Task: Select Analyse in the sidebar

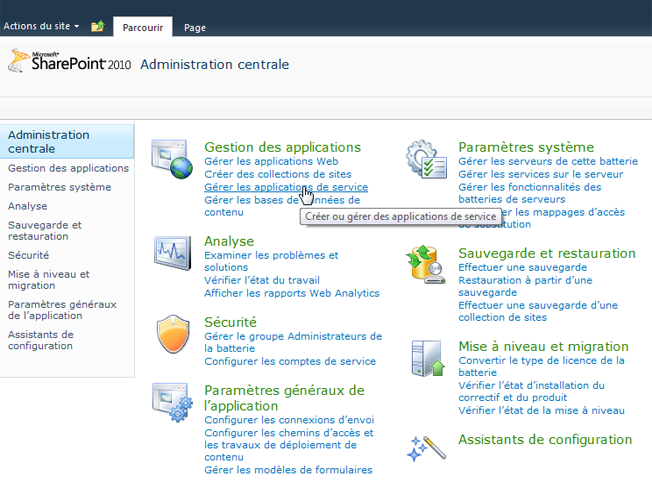Action: pos(27,206)
